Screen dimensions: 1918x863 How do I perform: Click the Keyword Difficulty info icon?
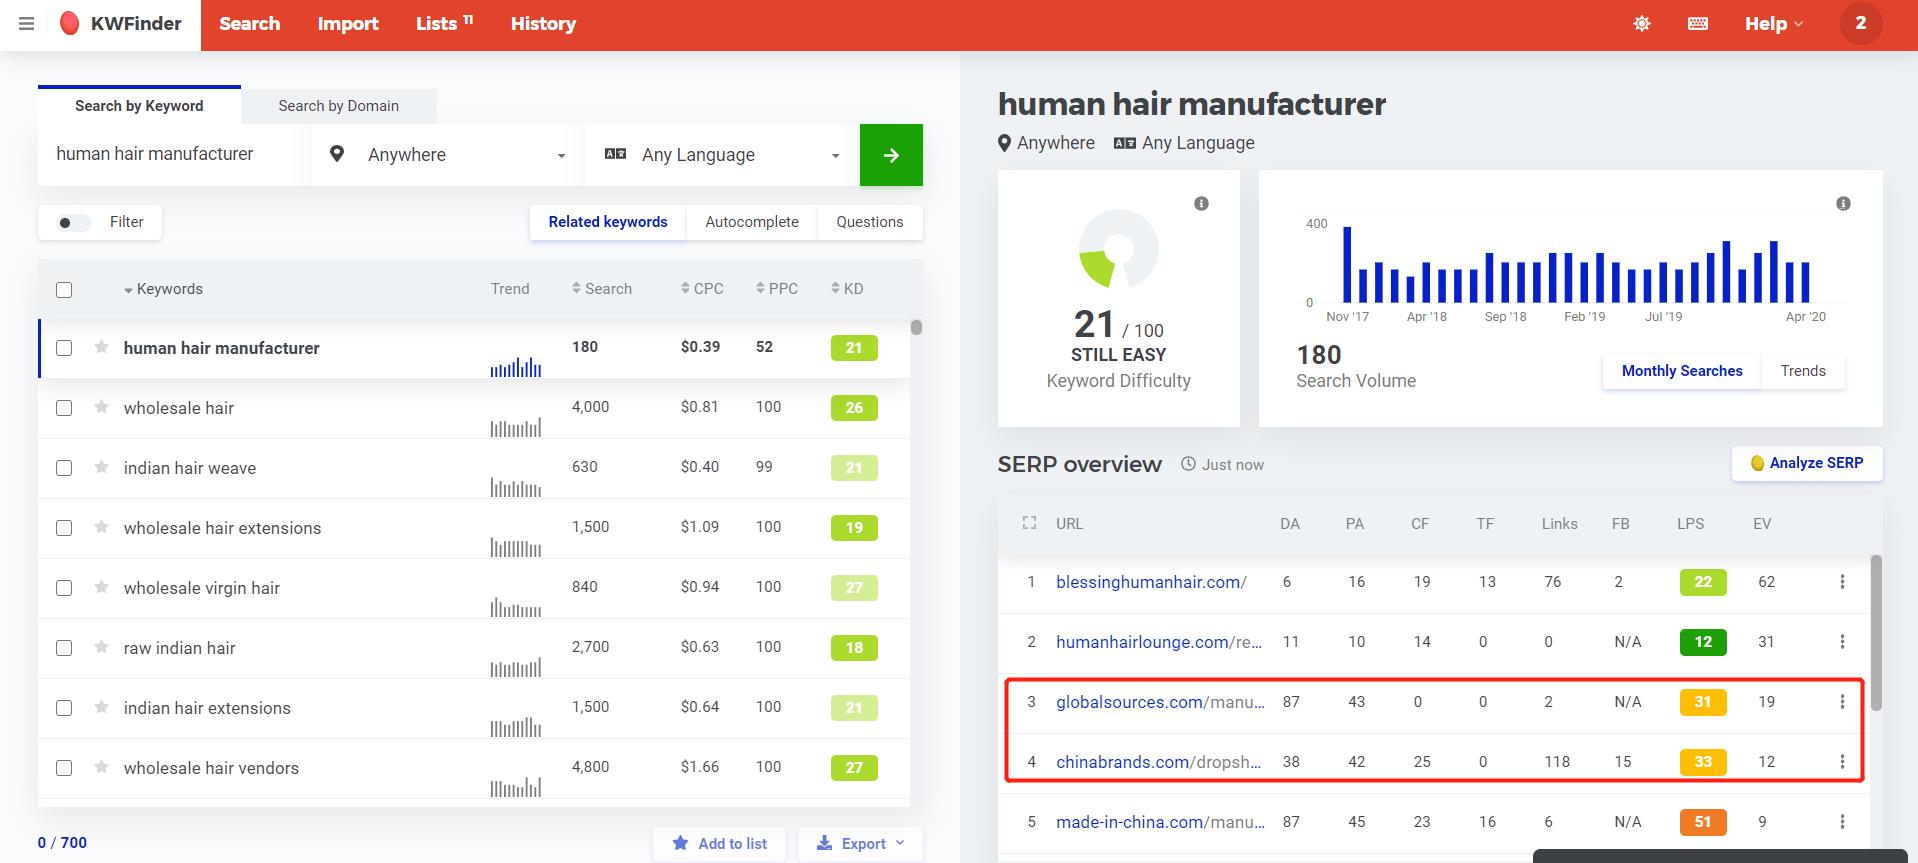[1201, 204]
